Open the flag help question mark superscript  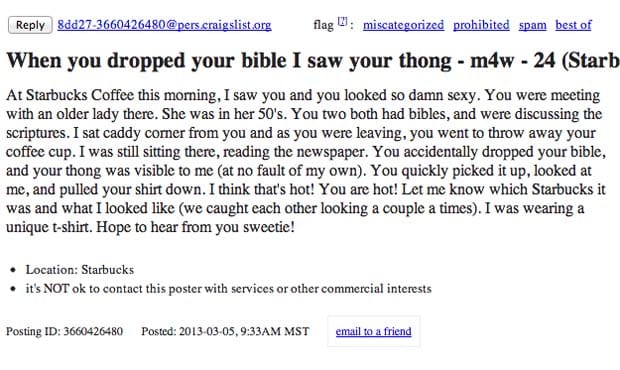point(342,21)
